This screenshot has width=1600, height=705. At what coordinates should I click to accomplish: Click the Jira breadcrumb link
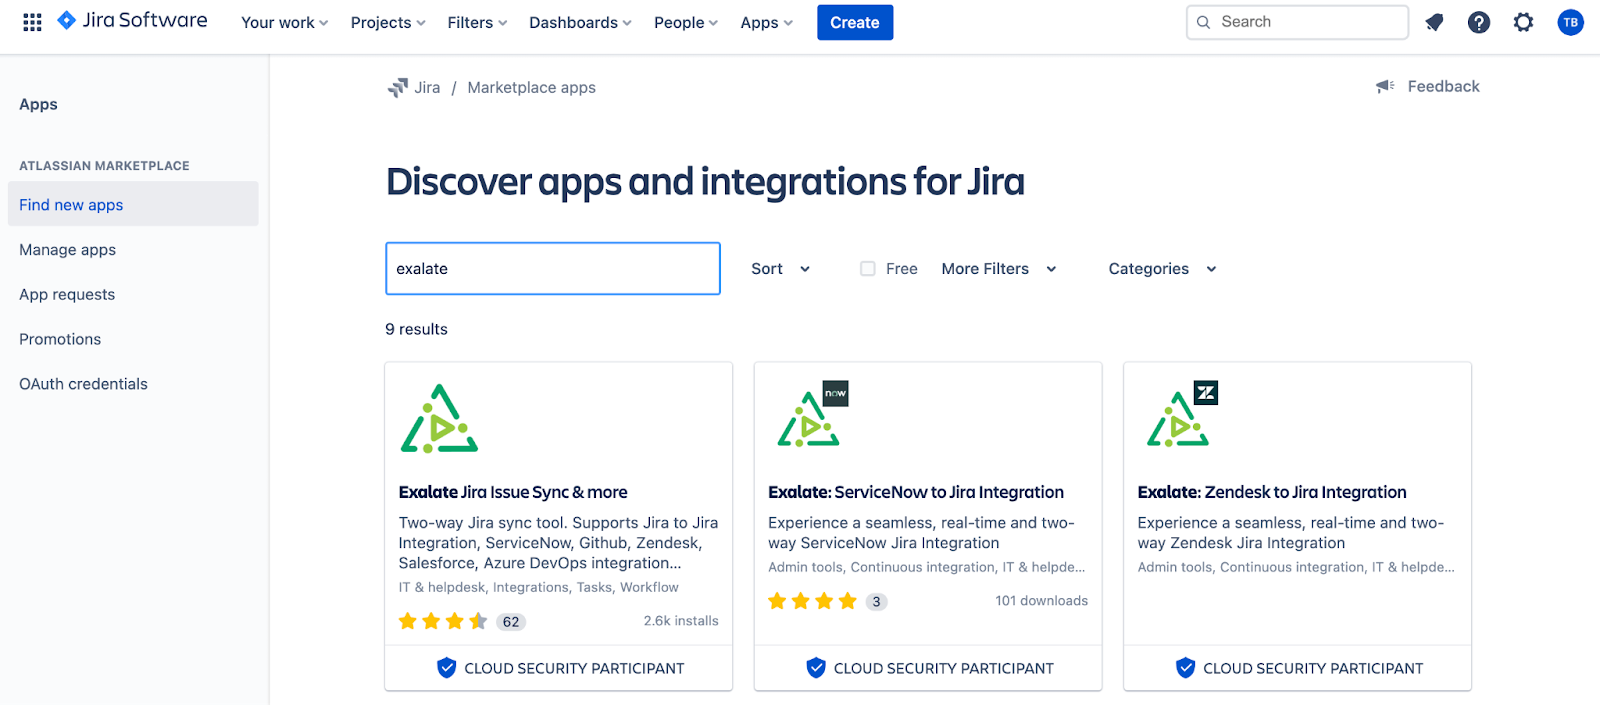[427, 88]
